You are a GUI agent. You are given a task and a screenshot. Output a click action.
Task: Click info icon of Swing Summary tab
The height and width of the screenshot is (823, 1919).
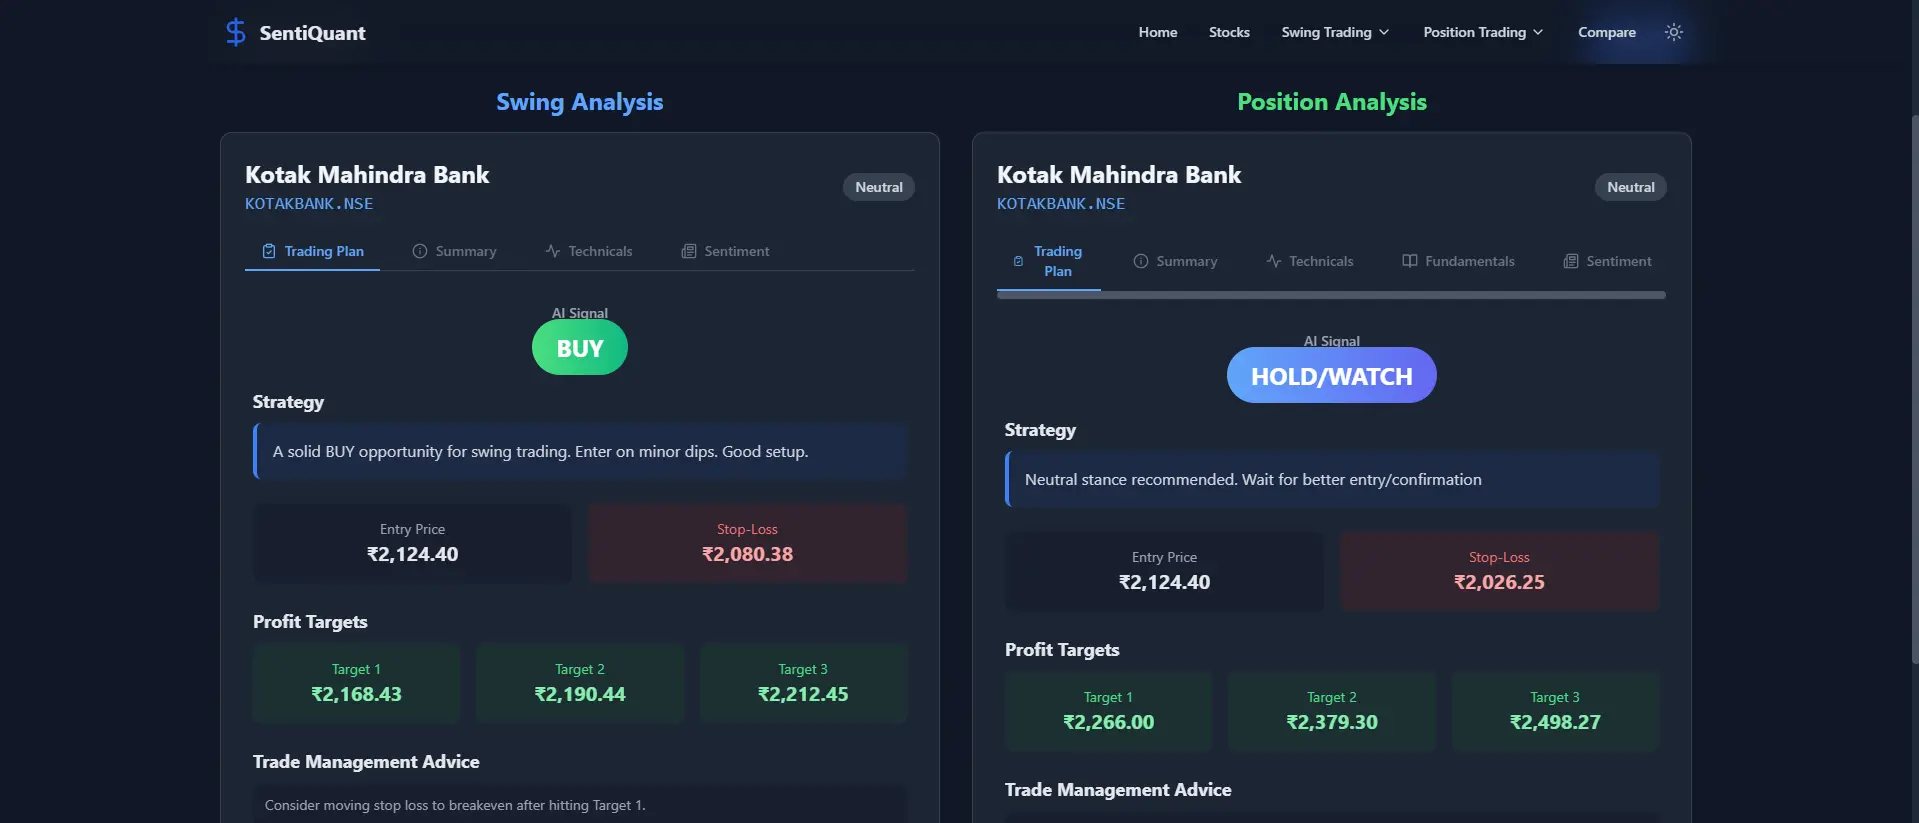(x=420, y=251)
